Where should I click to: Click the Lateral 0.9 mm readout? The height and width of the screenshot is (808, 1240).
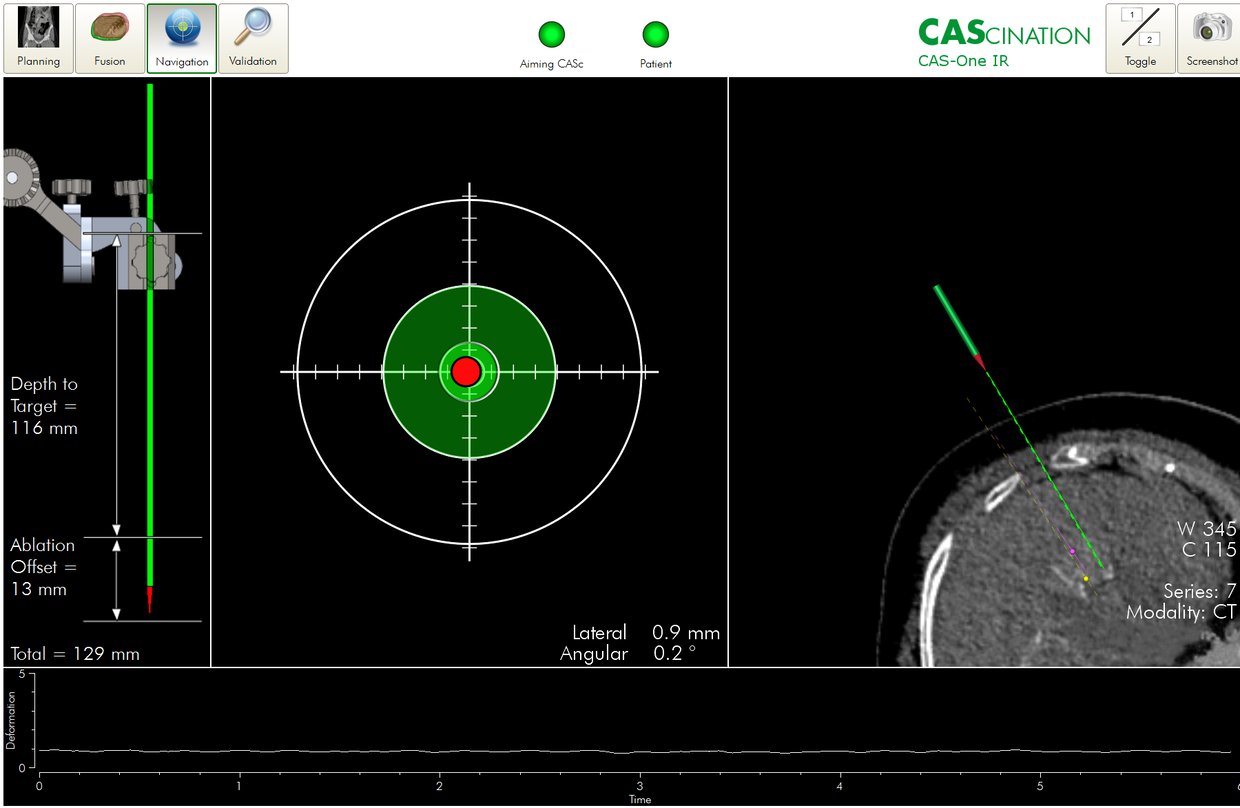pos(645,633)
